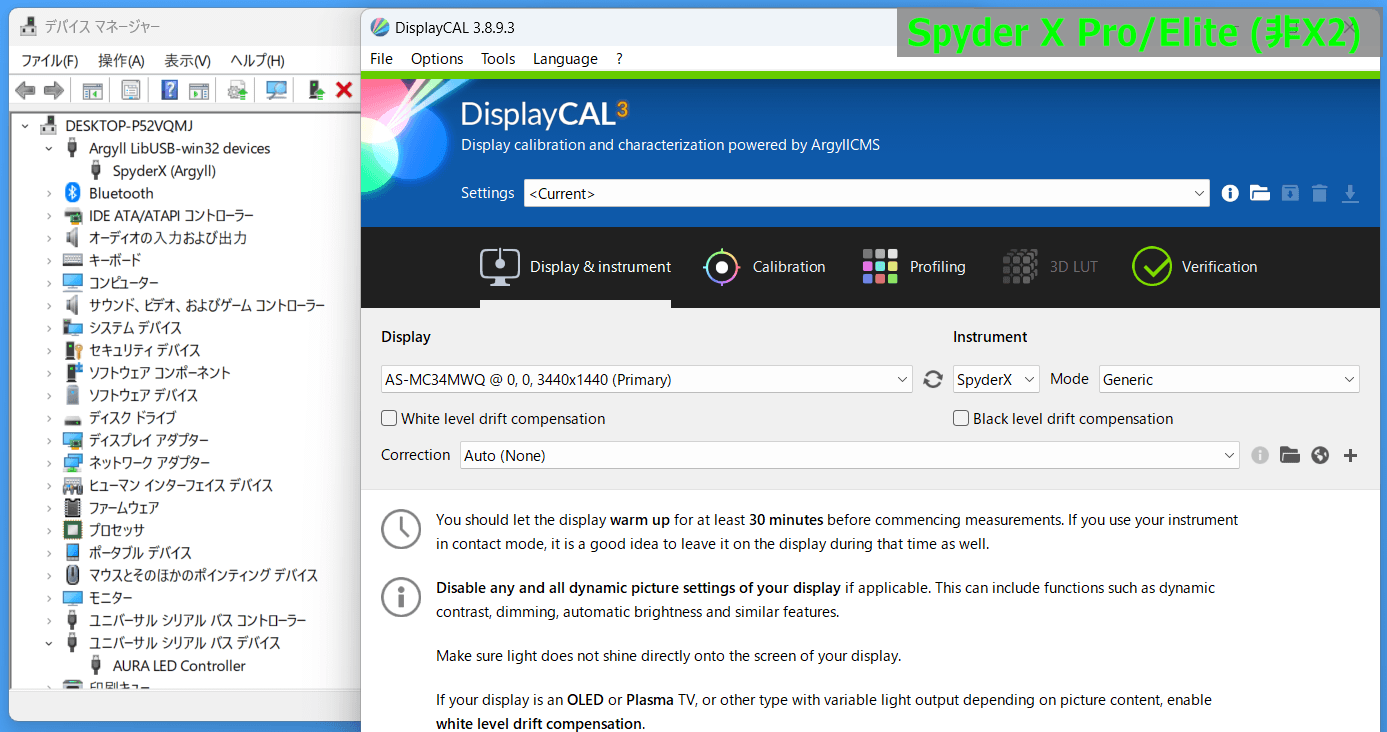Click the Forward arrow in Device Manager toolbar
The height and width of the screenshot is (732, 1387).
click(54, 91)
